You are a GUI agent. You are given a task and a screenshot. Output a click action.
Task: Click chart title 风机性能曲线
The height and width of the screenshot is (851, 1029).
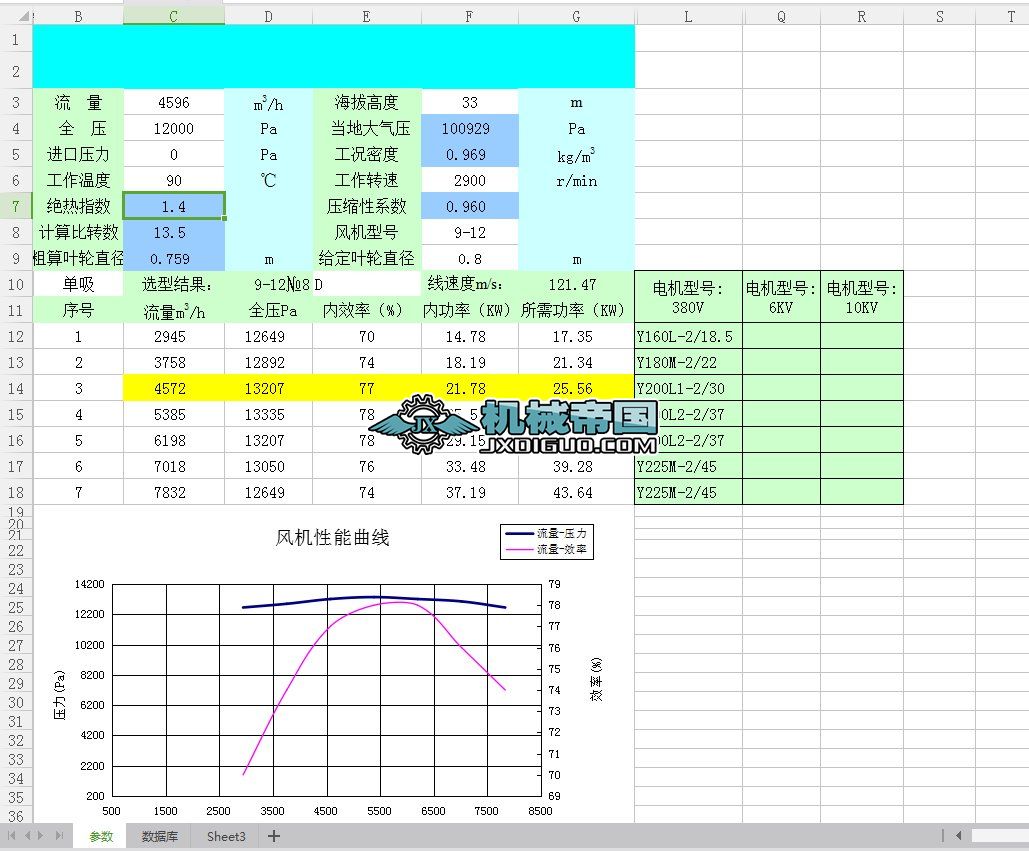coord(333,537)
